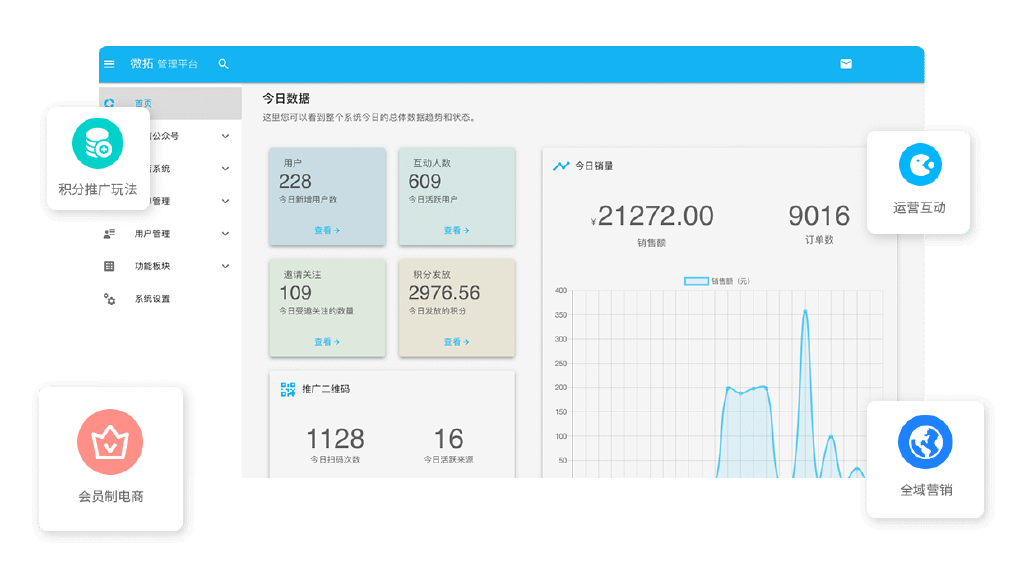Click the search magnifier icon in header
The width and height of the screenshot is (1020, 581).
(223, 64)
